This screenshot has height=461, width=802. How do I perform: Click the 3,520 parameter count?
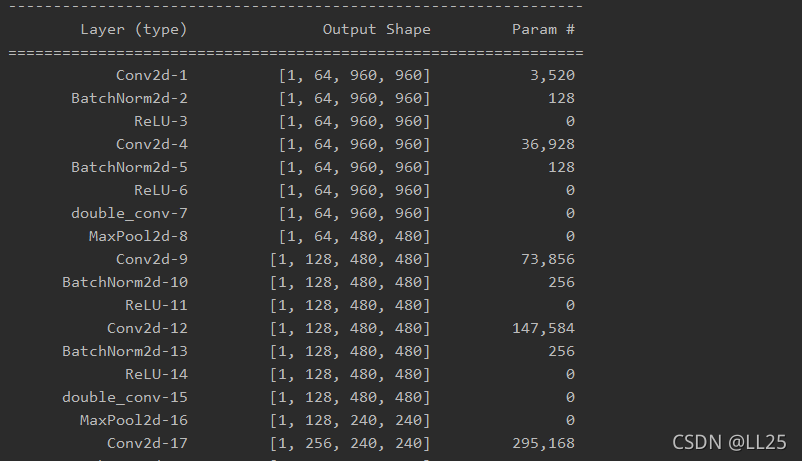pyautogui.click(x=552, y=76)
